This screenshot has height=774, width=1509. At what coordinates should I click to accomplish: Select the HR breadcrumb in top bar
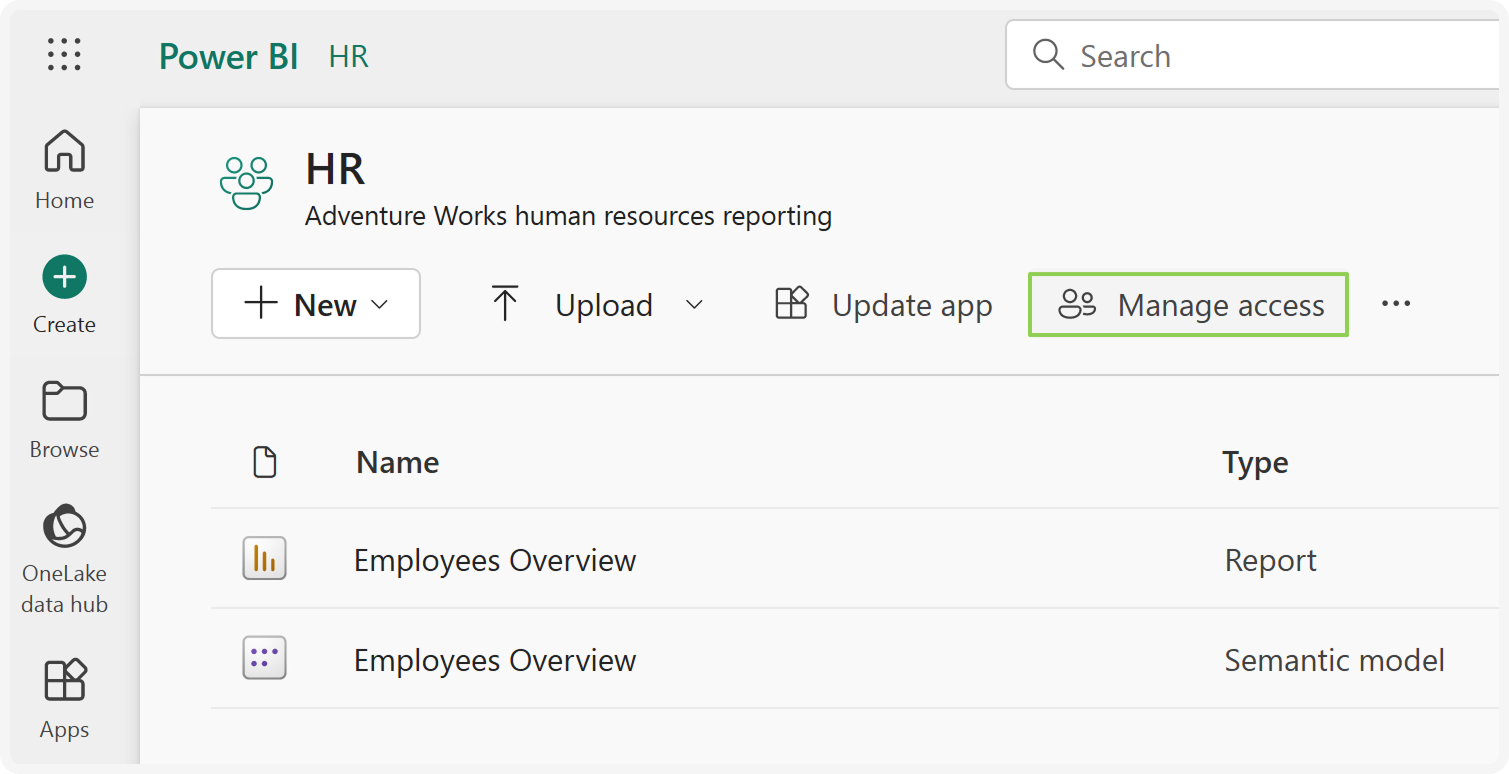pos(348,56)
